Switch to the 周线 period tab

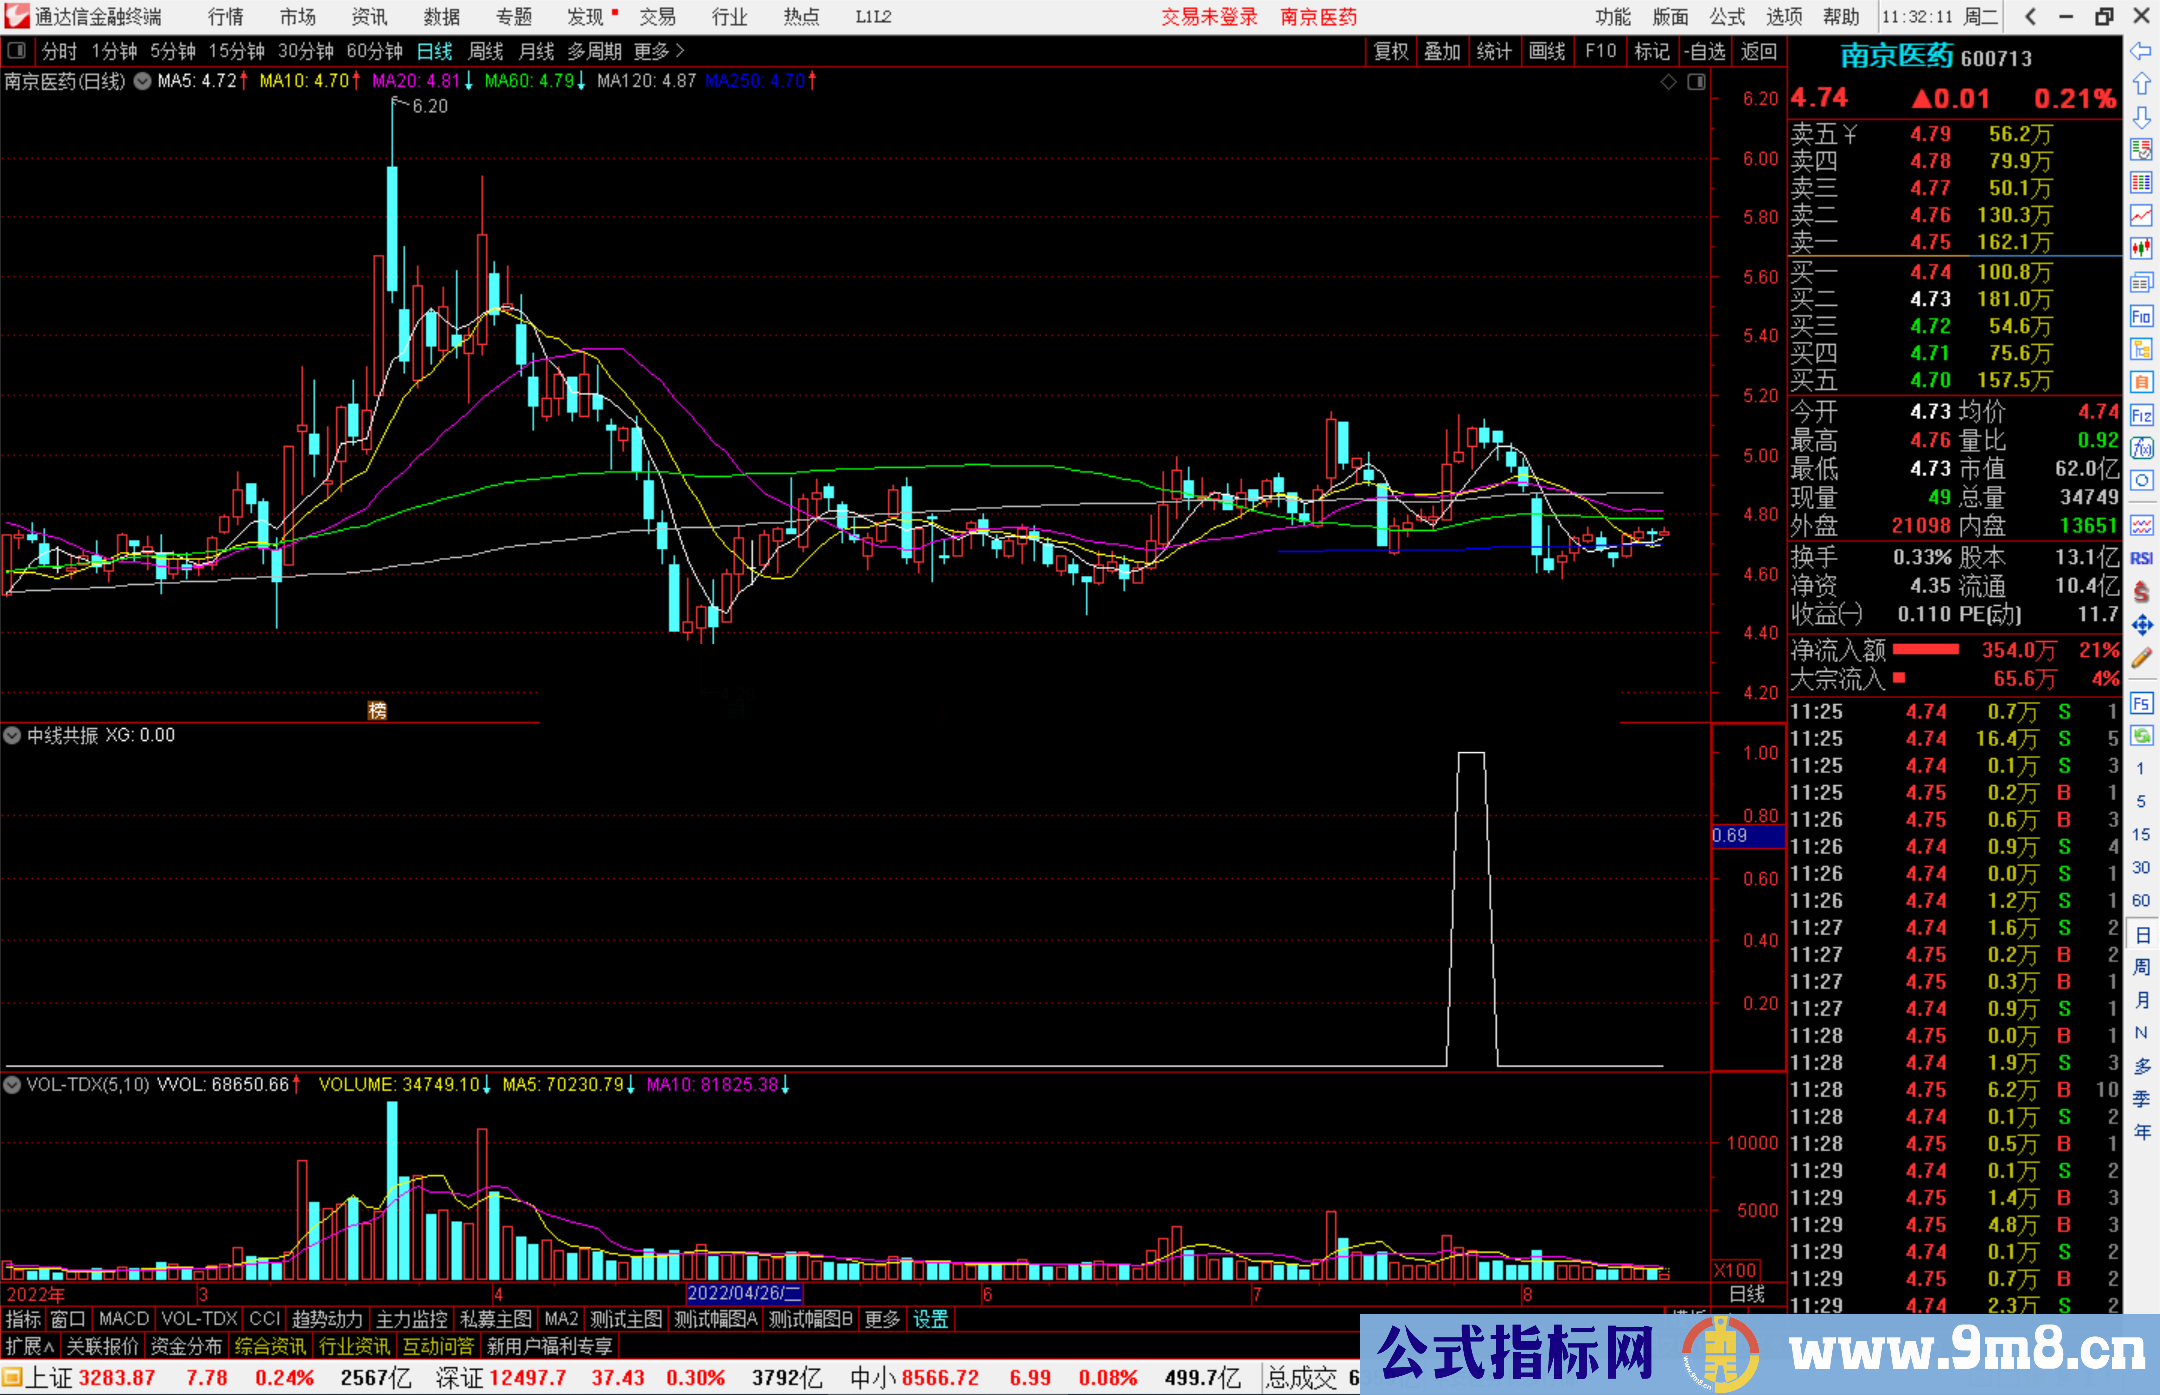click(485, 51)
